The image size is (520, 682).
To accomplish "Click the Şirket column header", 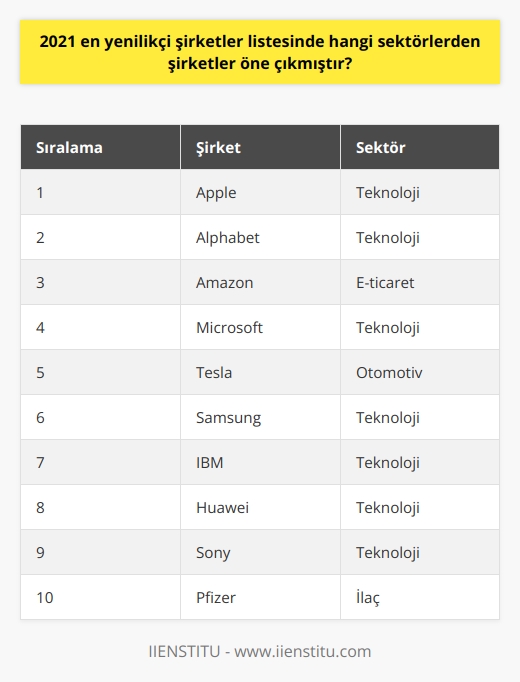I will click(260, 147).
